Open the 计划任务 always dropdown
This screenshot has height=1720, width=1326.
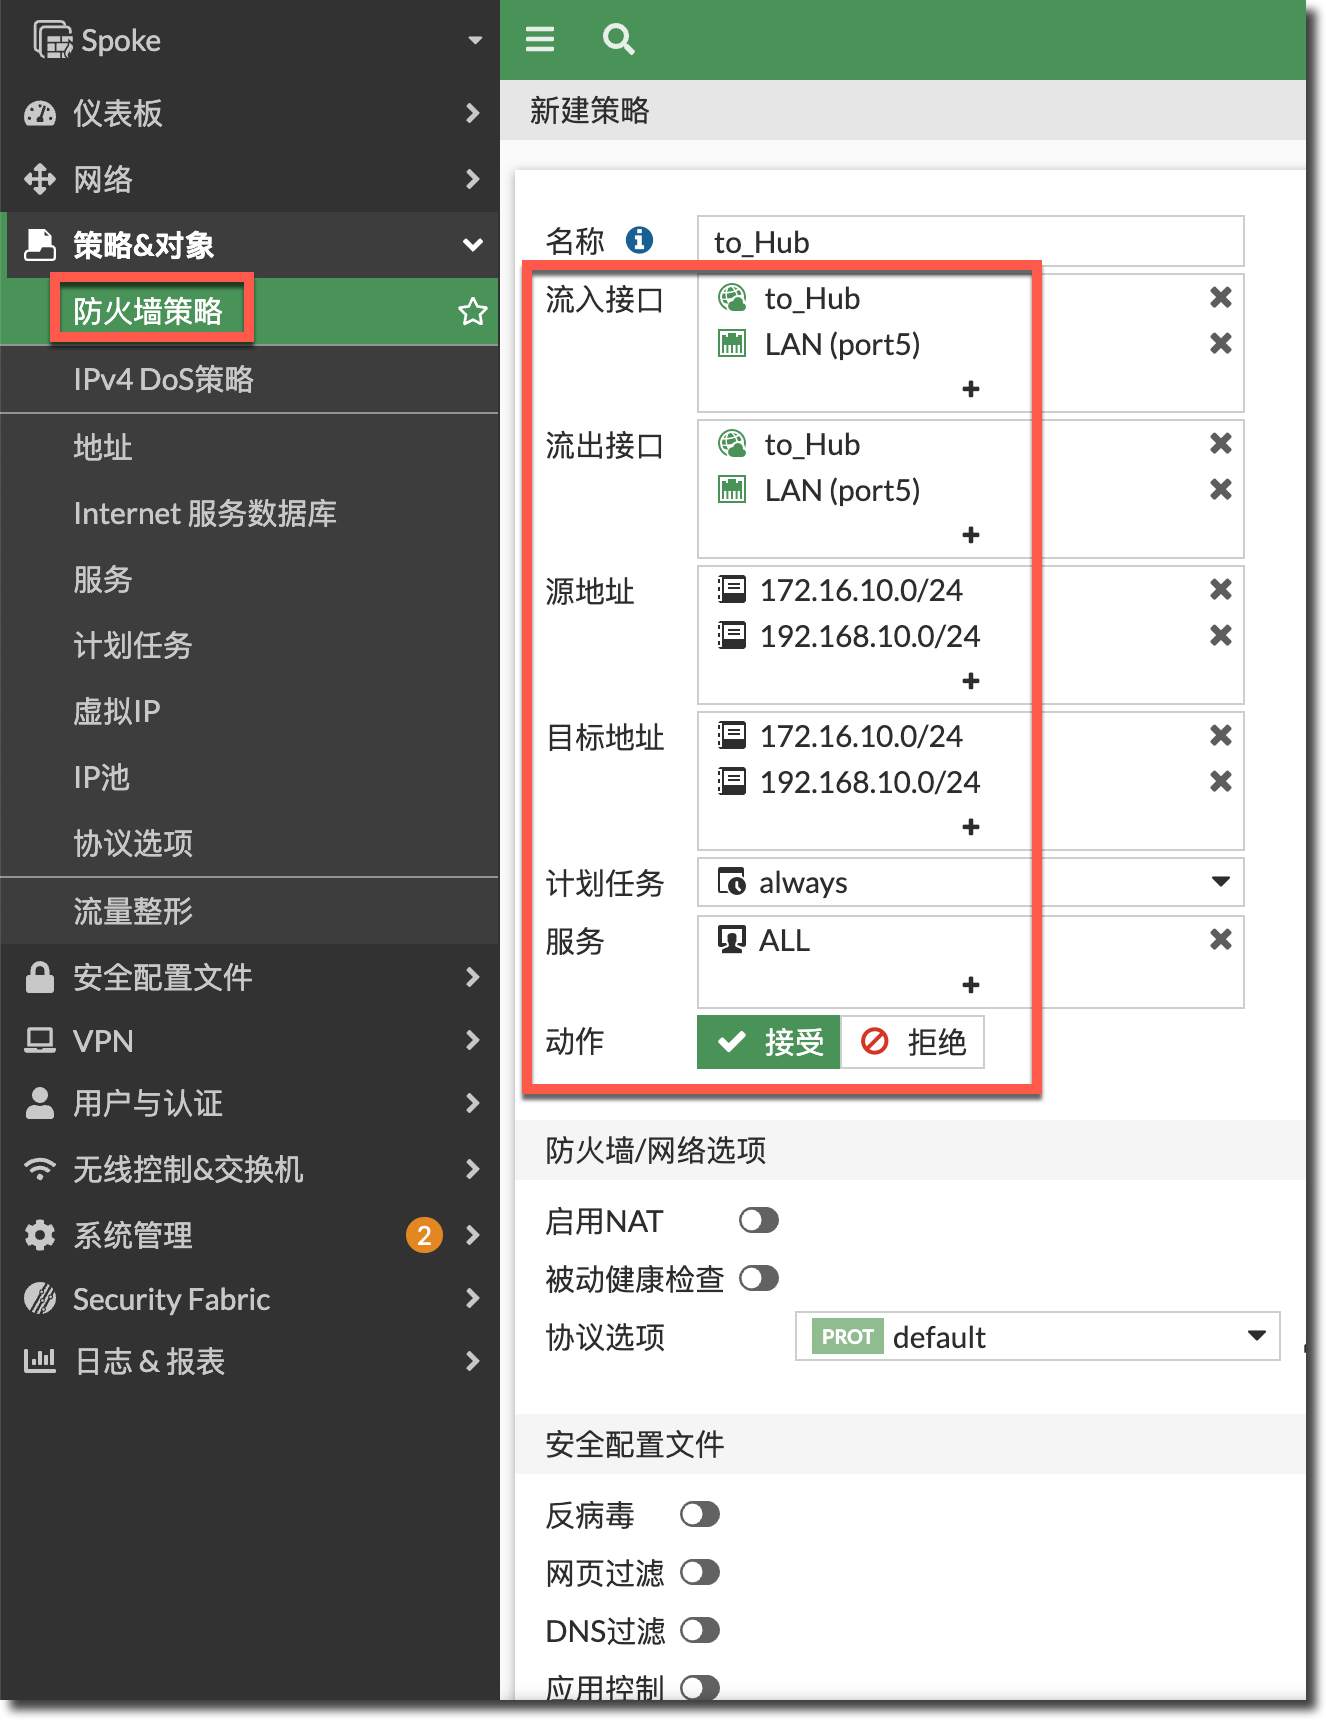point(1220,882)
